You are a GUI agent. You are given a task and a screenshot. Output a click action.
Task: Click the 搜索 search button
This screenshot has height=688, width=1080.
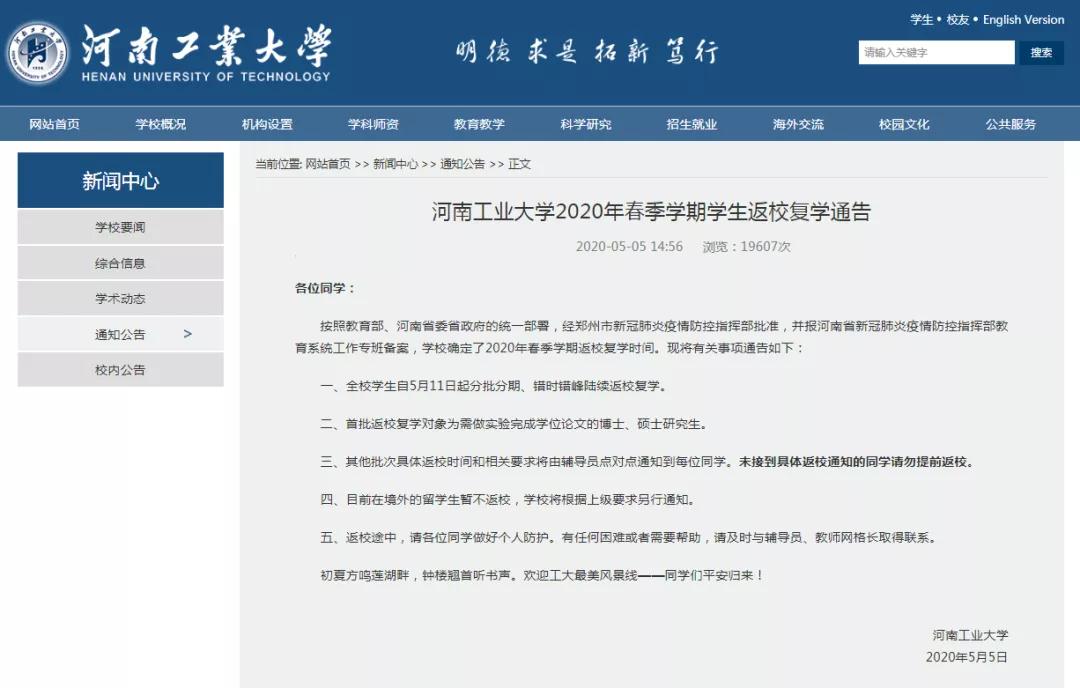(x=1041, y=52)
